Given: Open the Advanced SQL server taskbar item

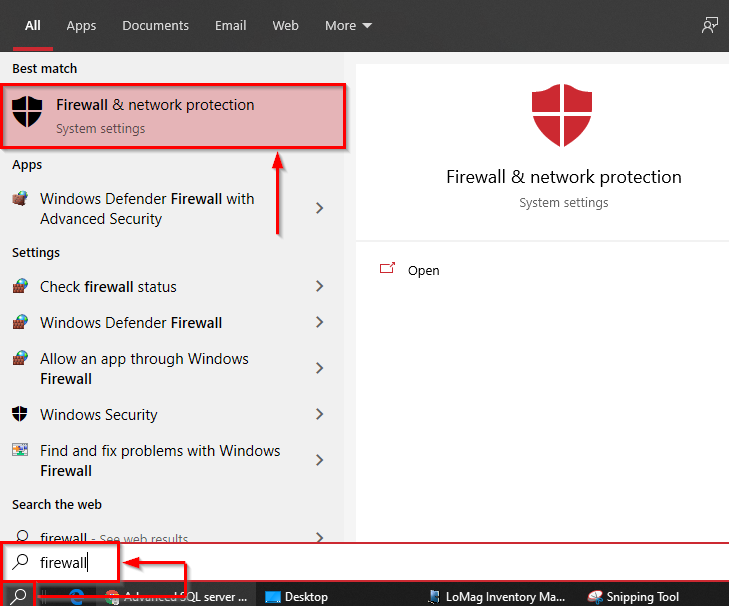Looking at the screenshot, I should [x=176, y=597].
